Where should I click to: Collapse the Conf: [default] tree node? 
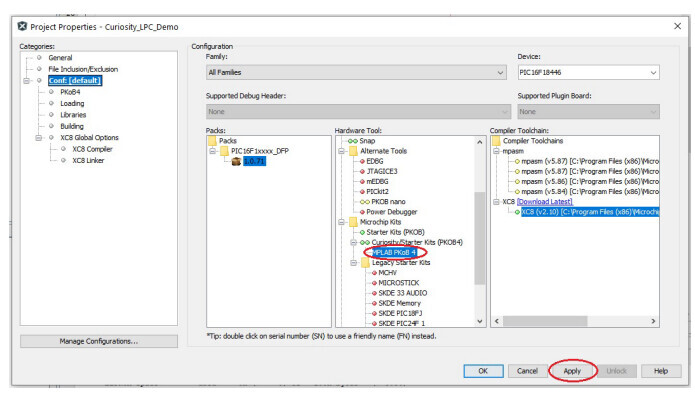point(27,81)
